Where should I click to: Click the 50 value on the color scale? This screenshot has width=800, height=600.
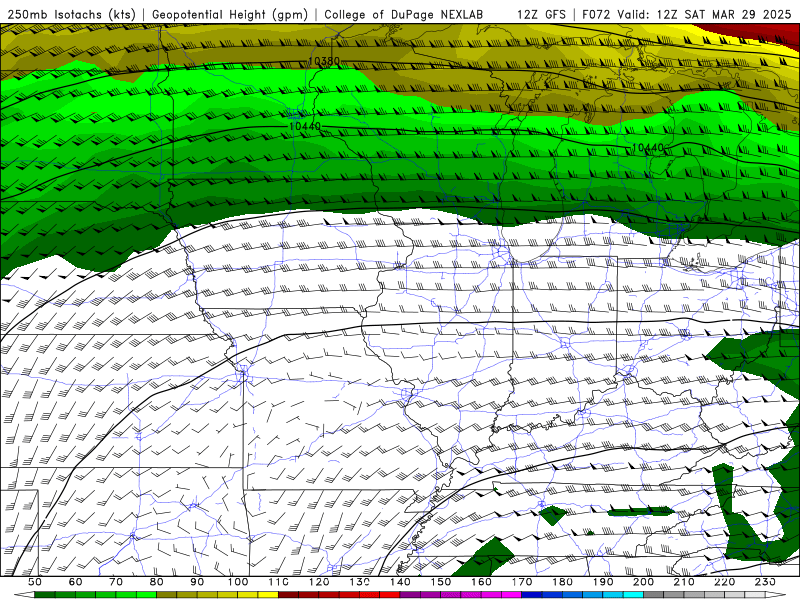click(x=35, y=582)
